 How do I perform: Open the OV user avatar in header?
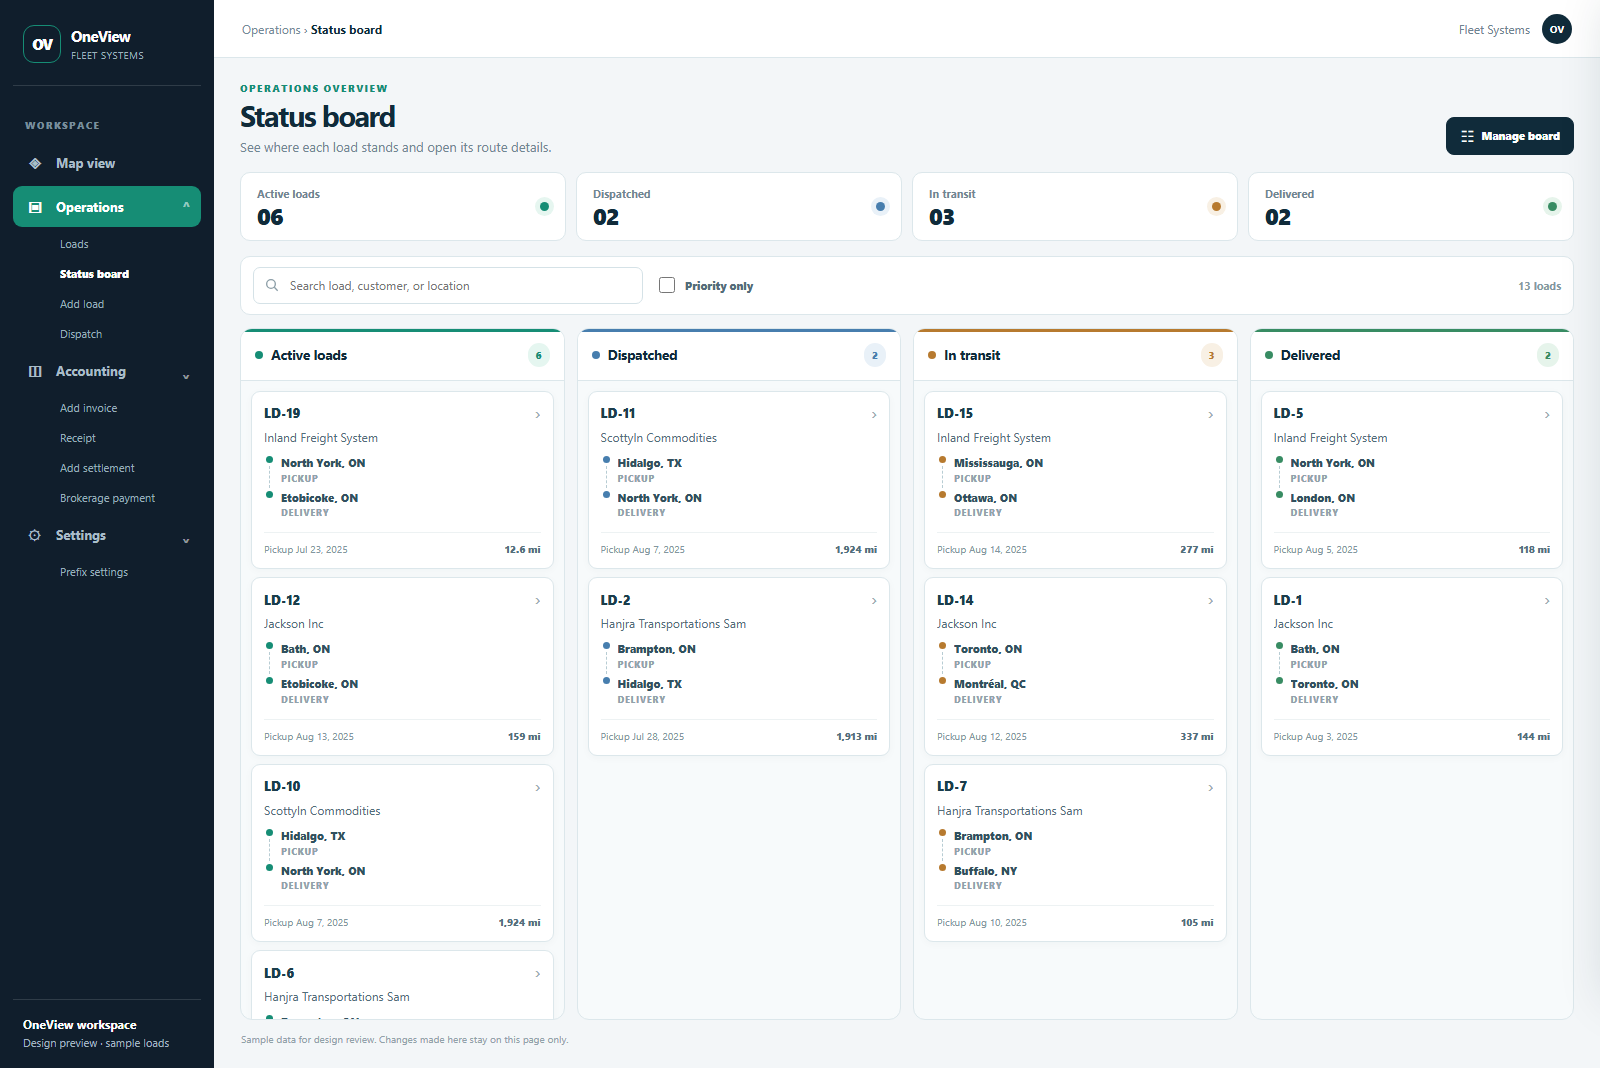[1556, 29]
